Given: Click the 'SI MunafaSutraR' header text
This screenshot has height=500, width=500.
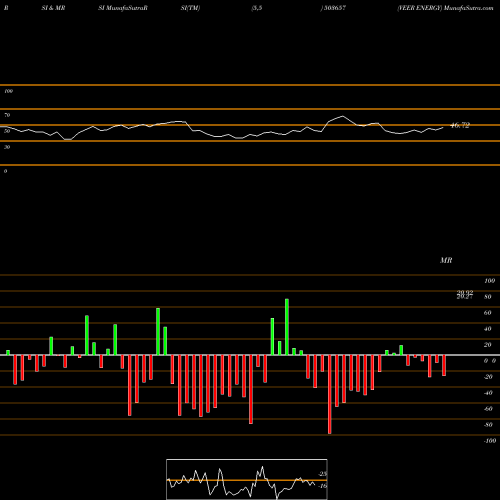Looking at the screenshot, I should pos(123,8).
